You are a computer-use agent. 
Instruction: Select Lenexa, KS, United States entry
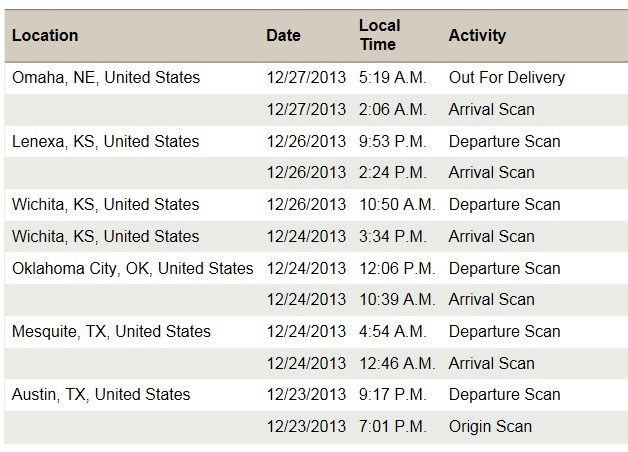click(105, 141)
